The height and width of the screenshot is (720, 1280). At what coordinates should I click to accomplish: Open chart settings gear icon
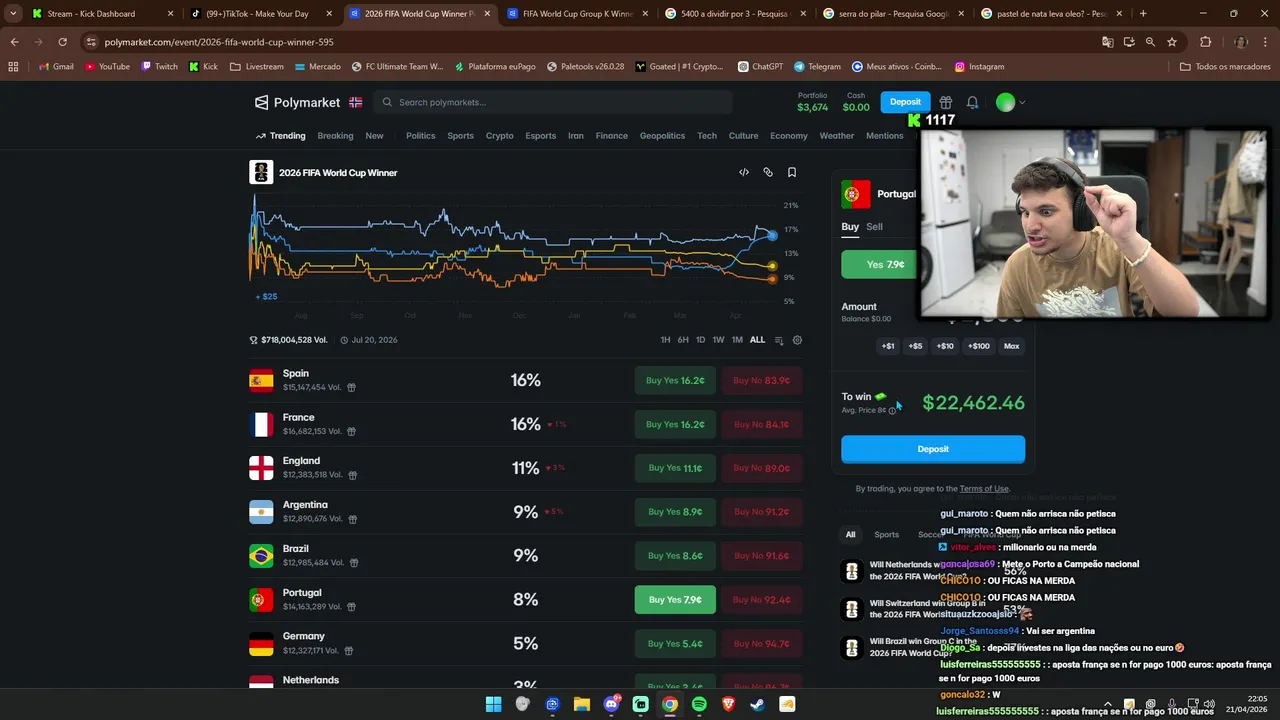[x=797, y=340]
